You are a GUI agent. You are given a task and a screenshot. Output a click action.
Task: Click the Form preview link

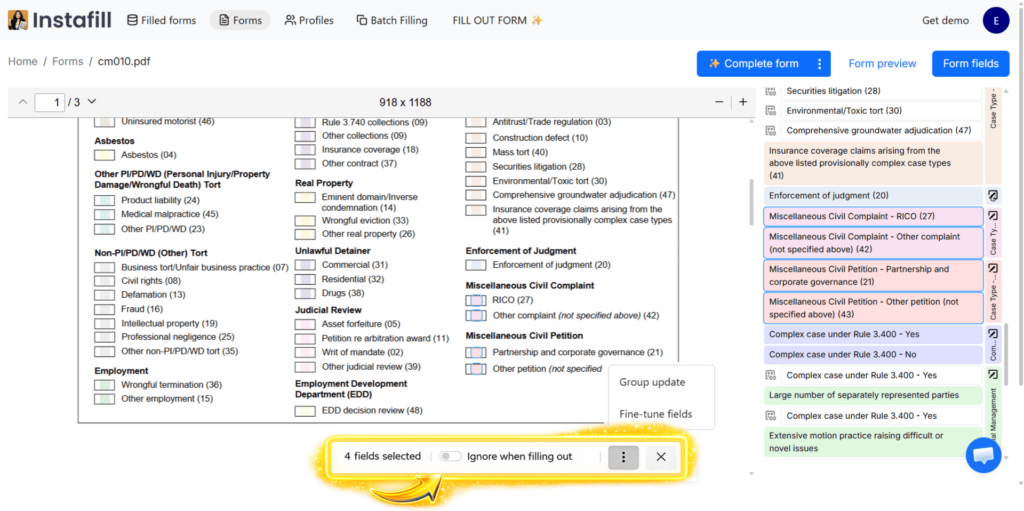point(882,64)
